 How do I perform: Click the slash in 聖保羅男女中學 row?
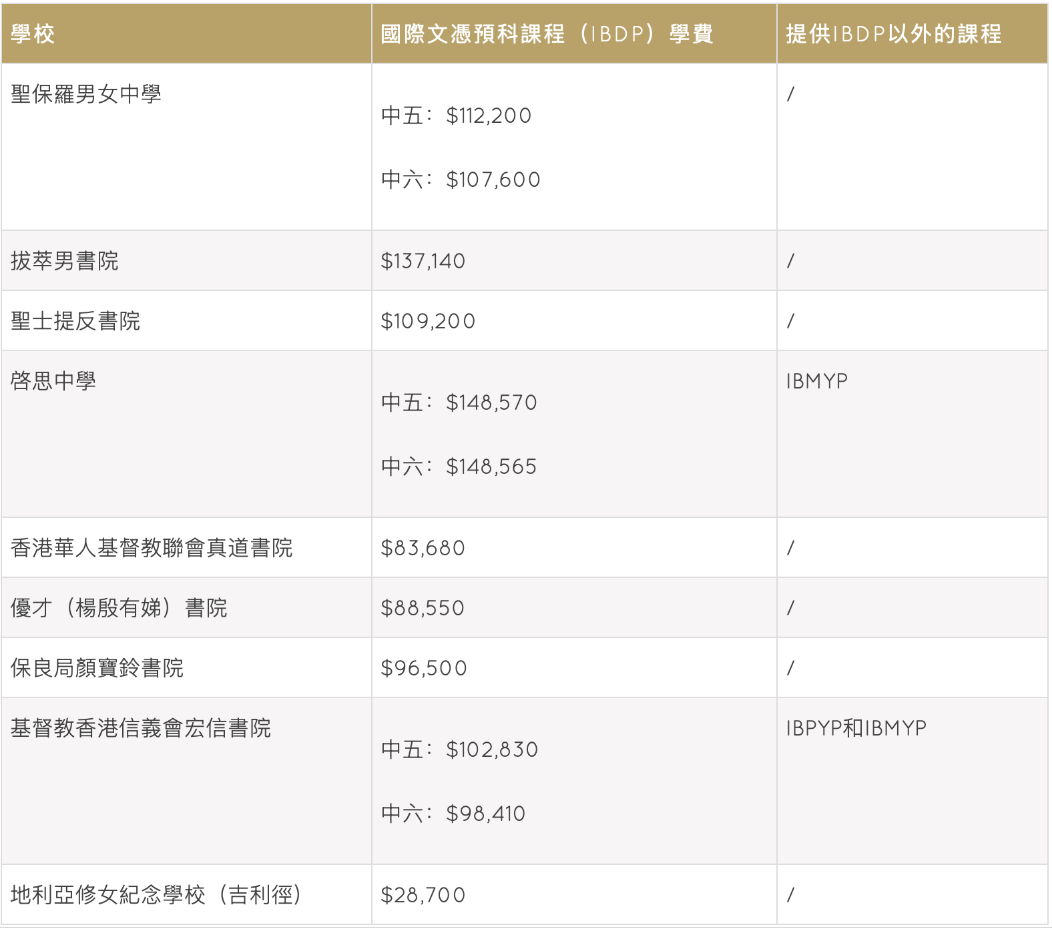click(x=791, y=94)
